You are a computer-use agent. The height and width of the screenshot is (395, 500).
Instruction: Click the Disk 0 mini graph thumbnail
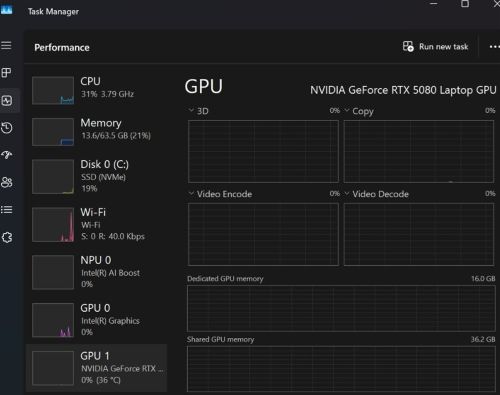click(53, 177)
